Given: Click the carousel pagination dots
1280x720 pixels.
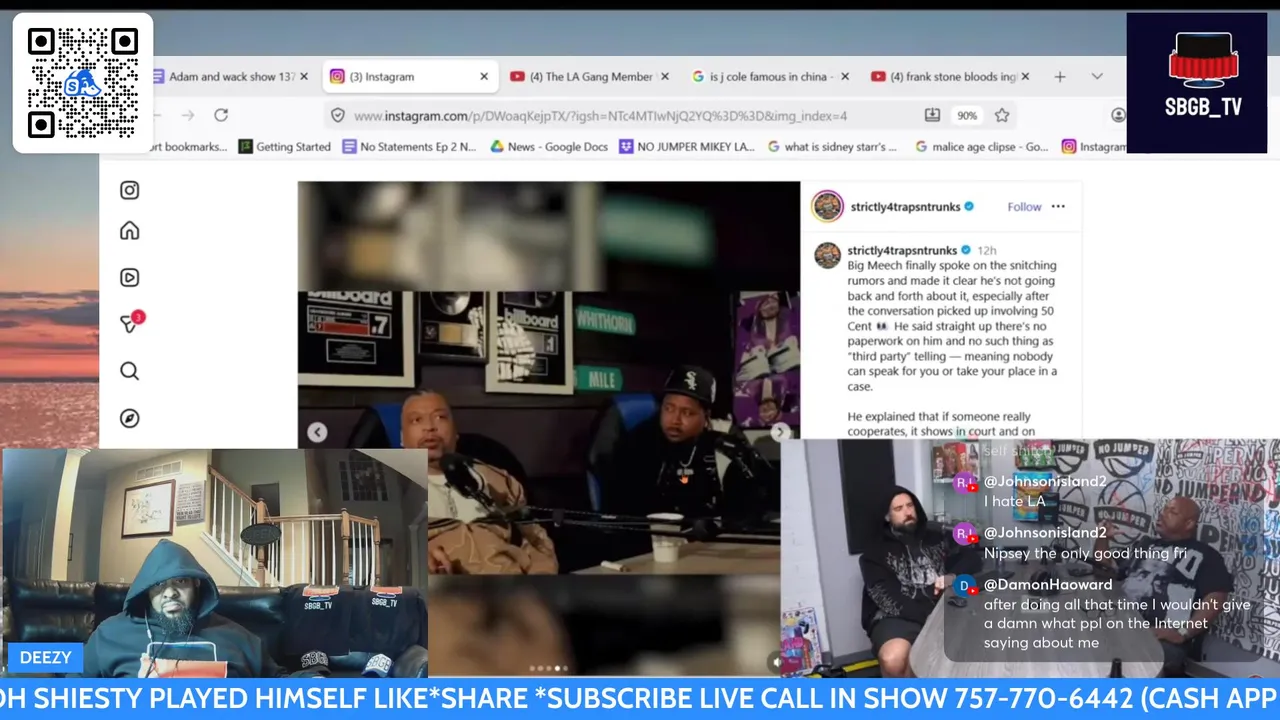Looking at the screenshot, I should (550, 668).
